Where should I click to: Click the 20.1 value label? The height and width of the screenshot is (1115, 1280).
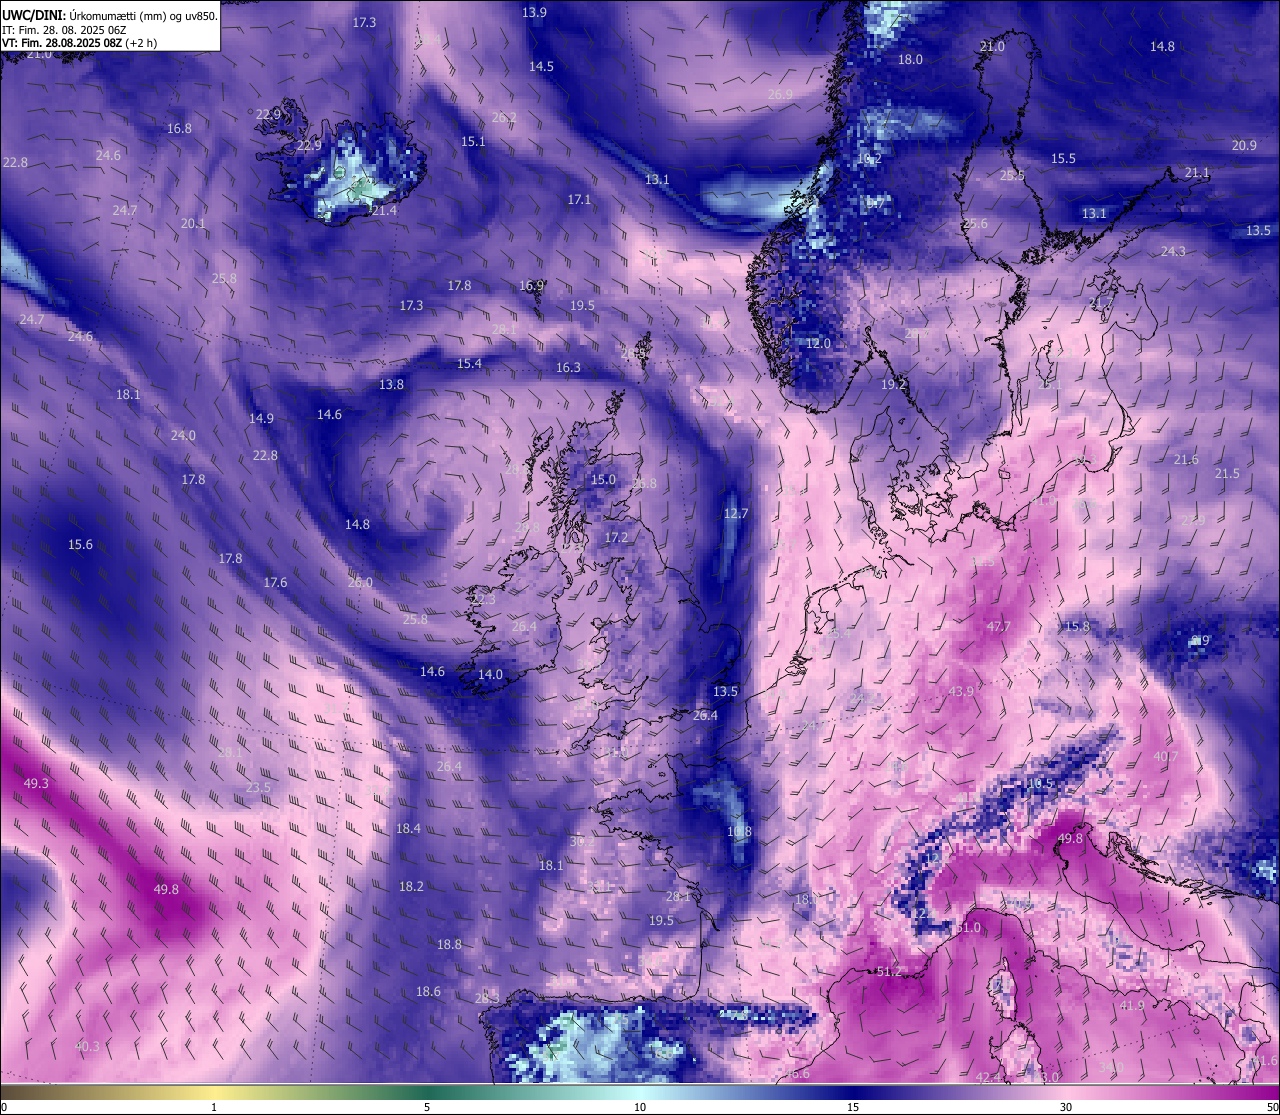(x=193, y=223)
